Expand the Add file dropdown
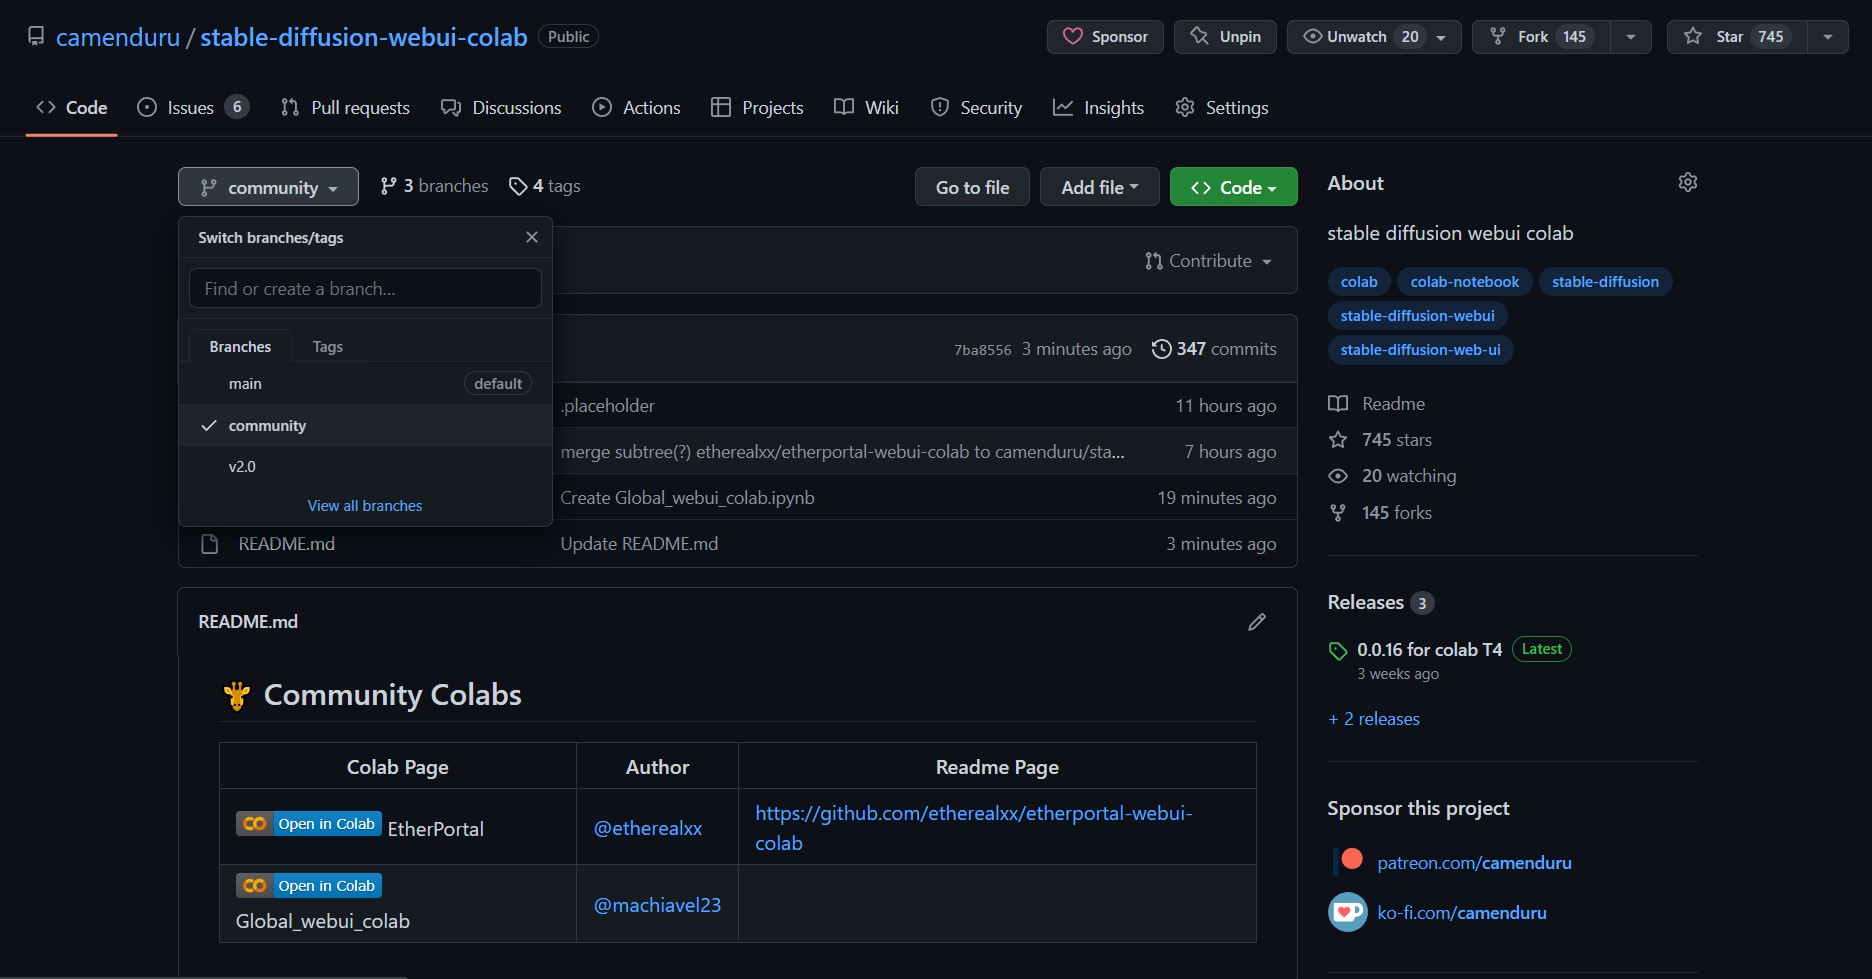1872x979 pixels. pos(1099,187)
